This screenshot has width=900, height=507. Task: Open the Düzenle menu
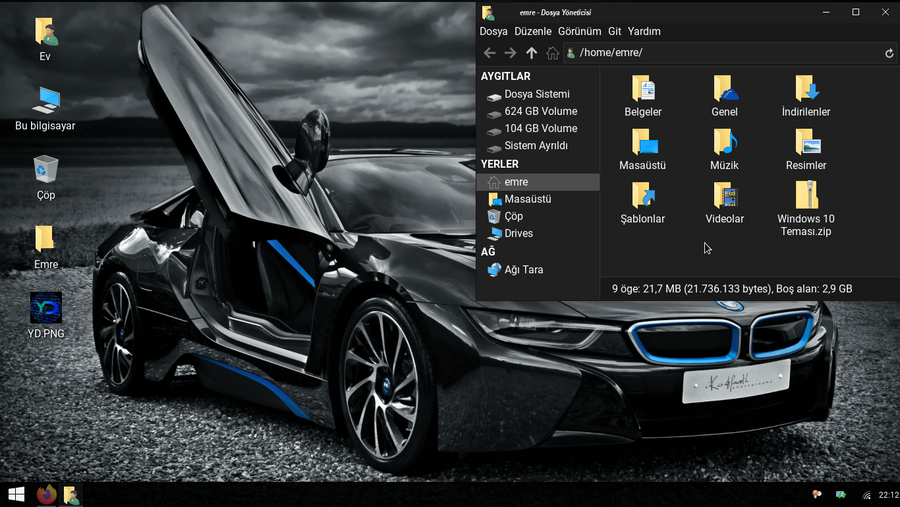[533, 32]
